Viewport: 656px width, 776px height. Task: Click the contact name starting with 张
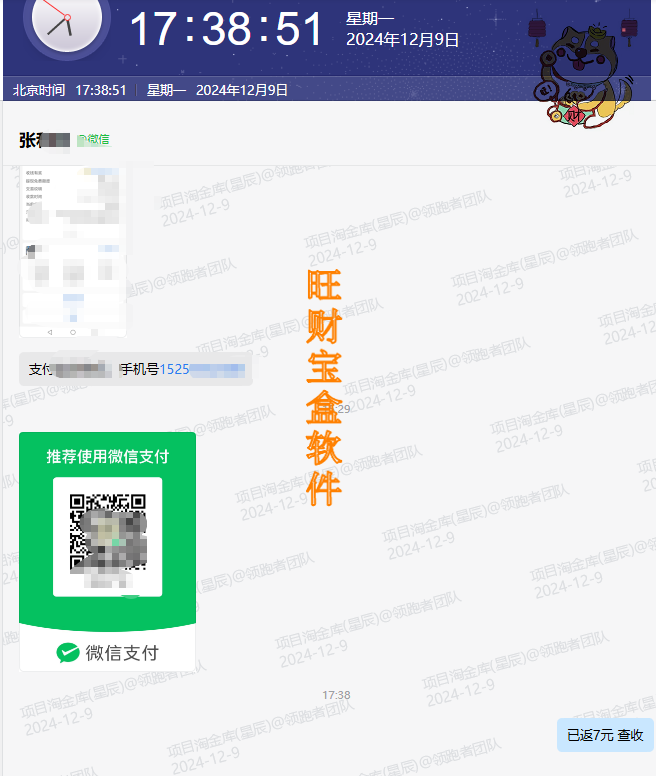tap(45, 140)
